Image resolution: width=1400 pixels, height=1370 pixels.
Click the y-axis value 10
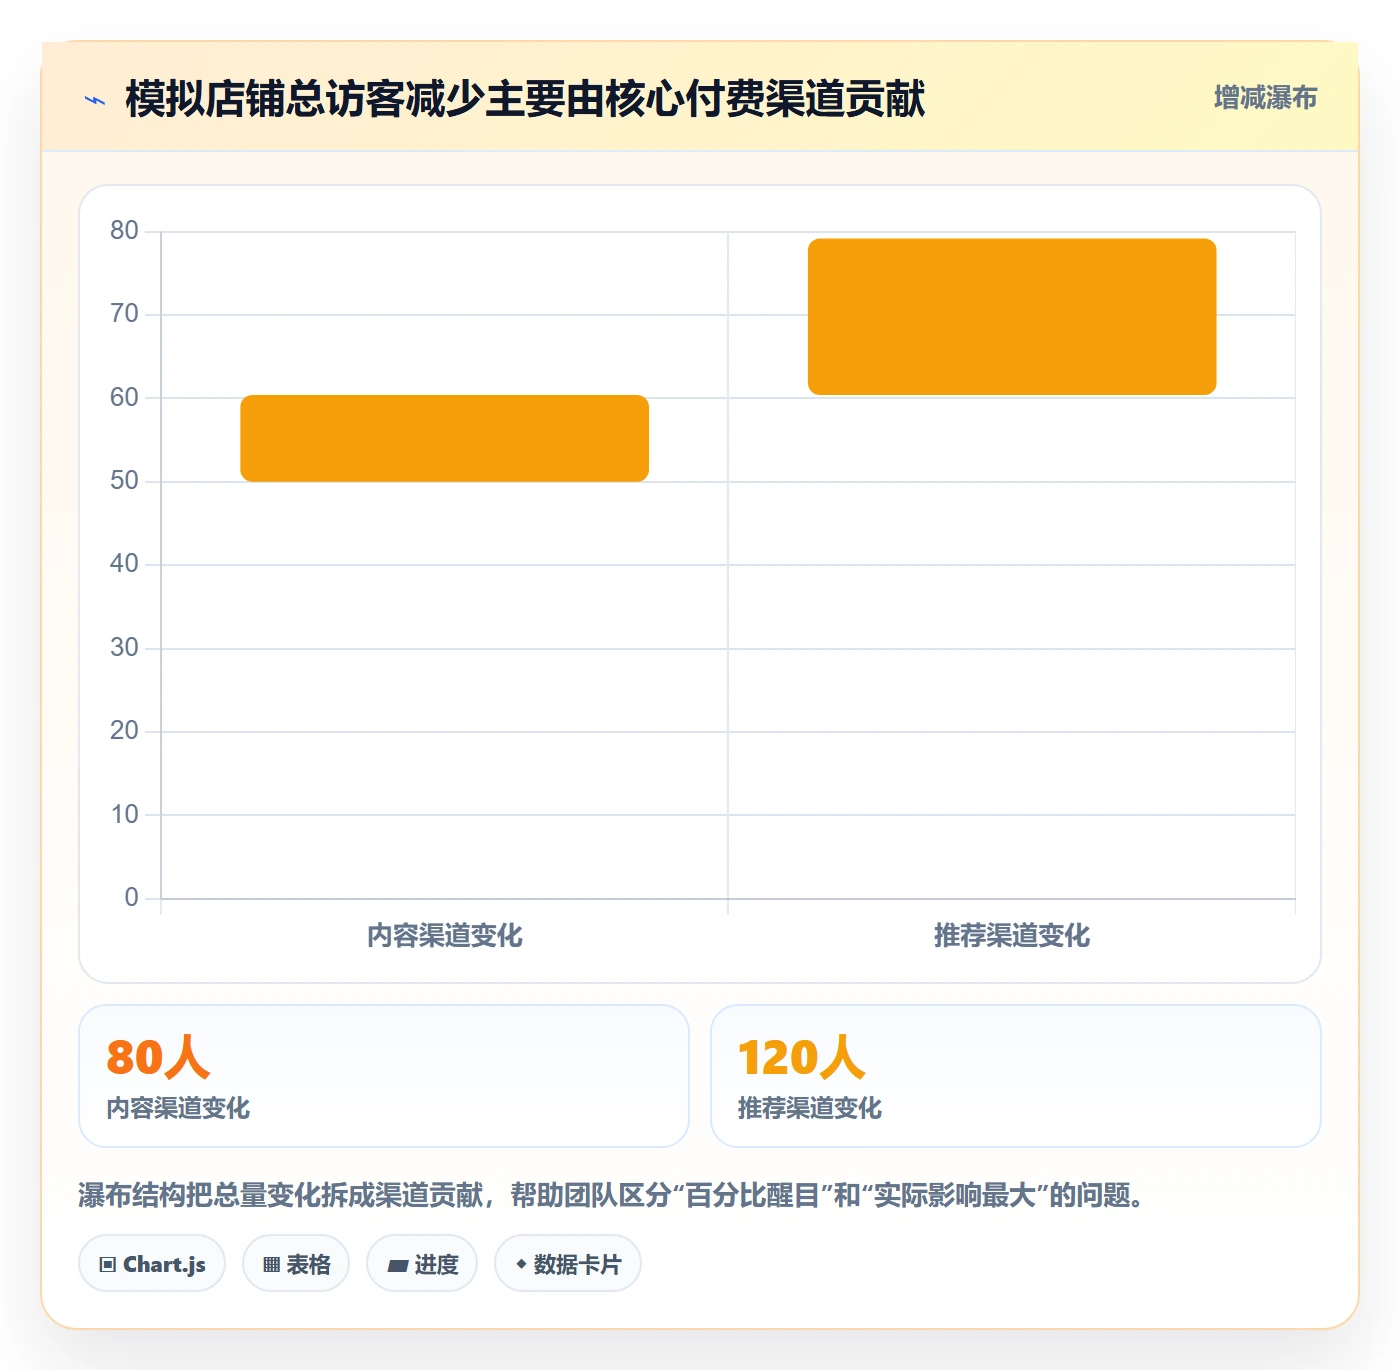point(124,815)
